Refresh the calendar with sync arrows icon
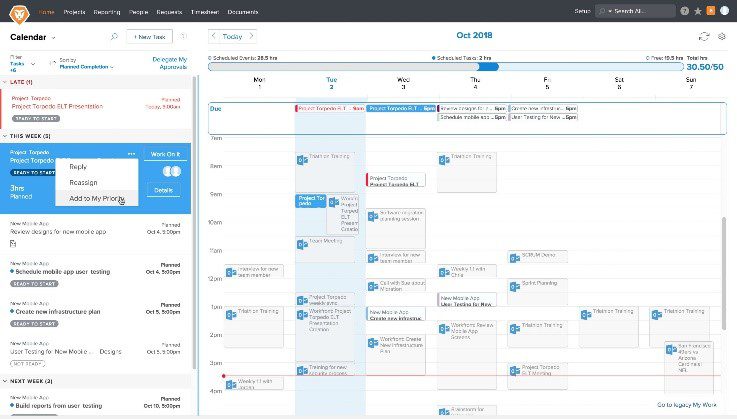The image size is (737, 419). point(704,37)
